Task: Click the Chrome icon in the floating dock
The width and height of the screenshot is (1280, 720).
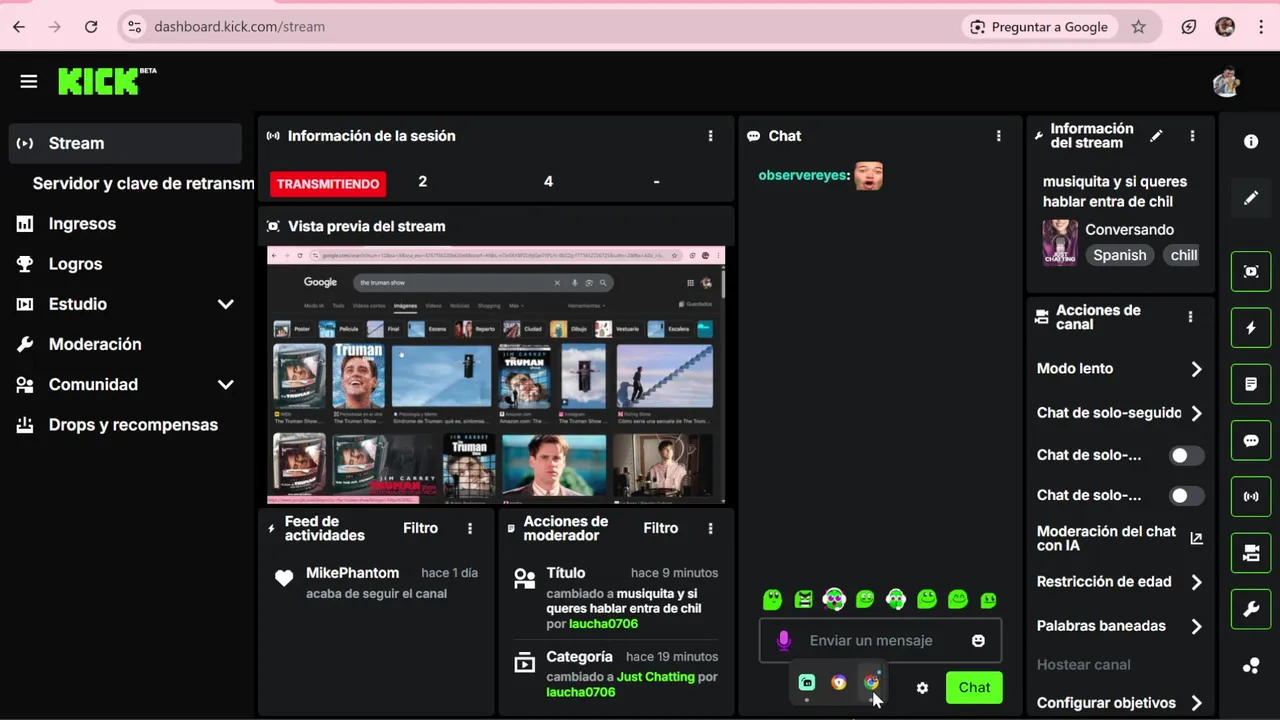Action: click(x=871, y=682)
